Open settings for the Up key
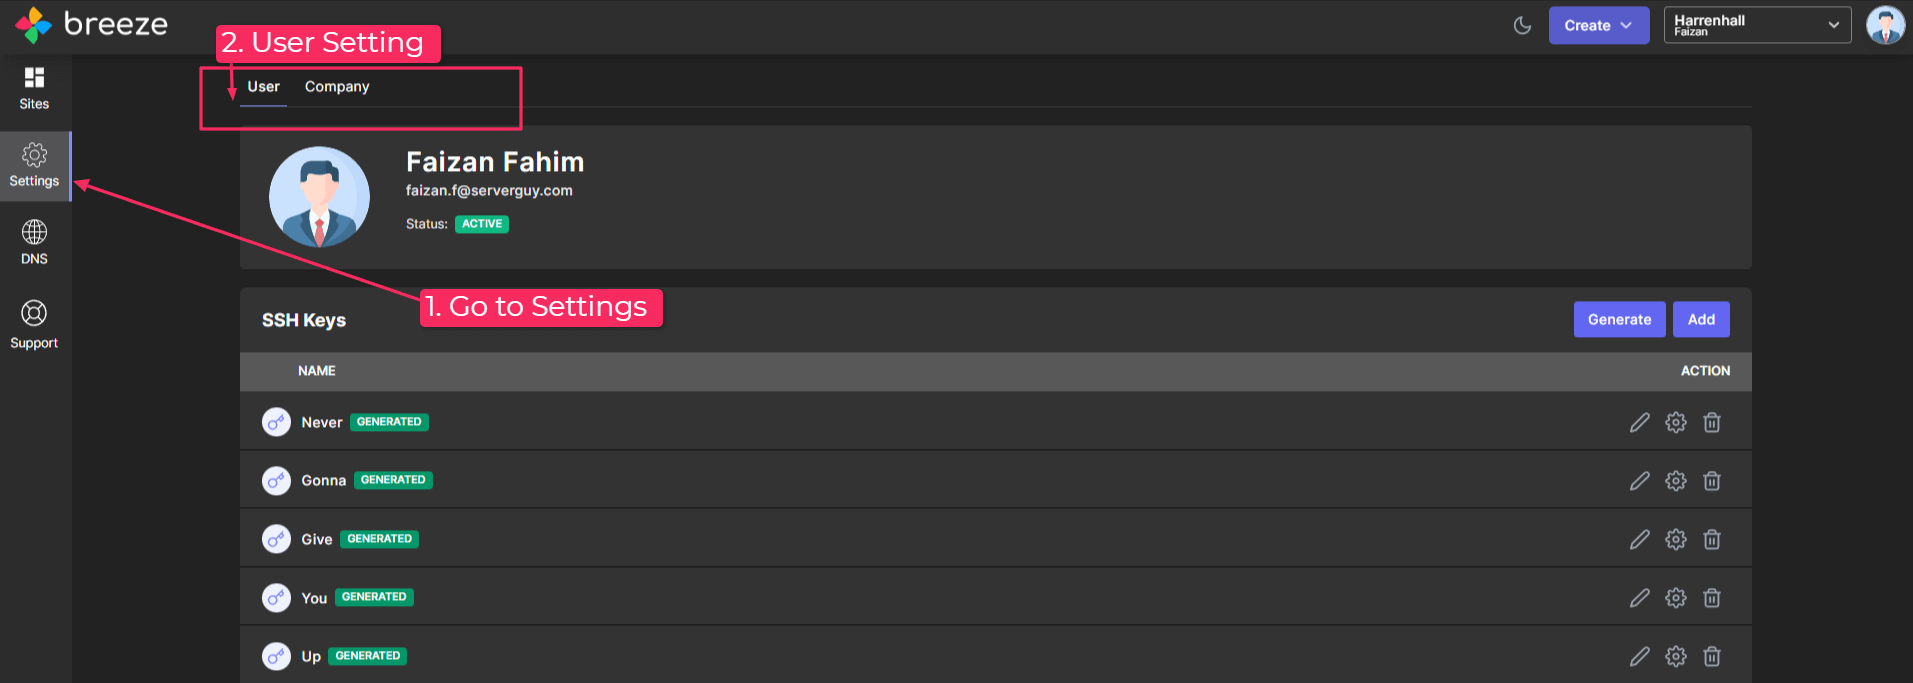Image resolution: width=1913 pixels, height=683 pixels. click(1676, 657)
